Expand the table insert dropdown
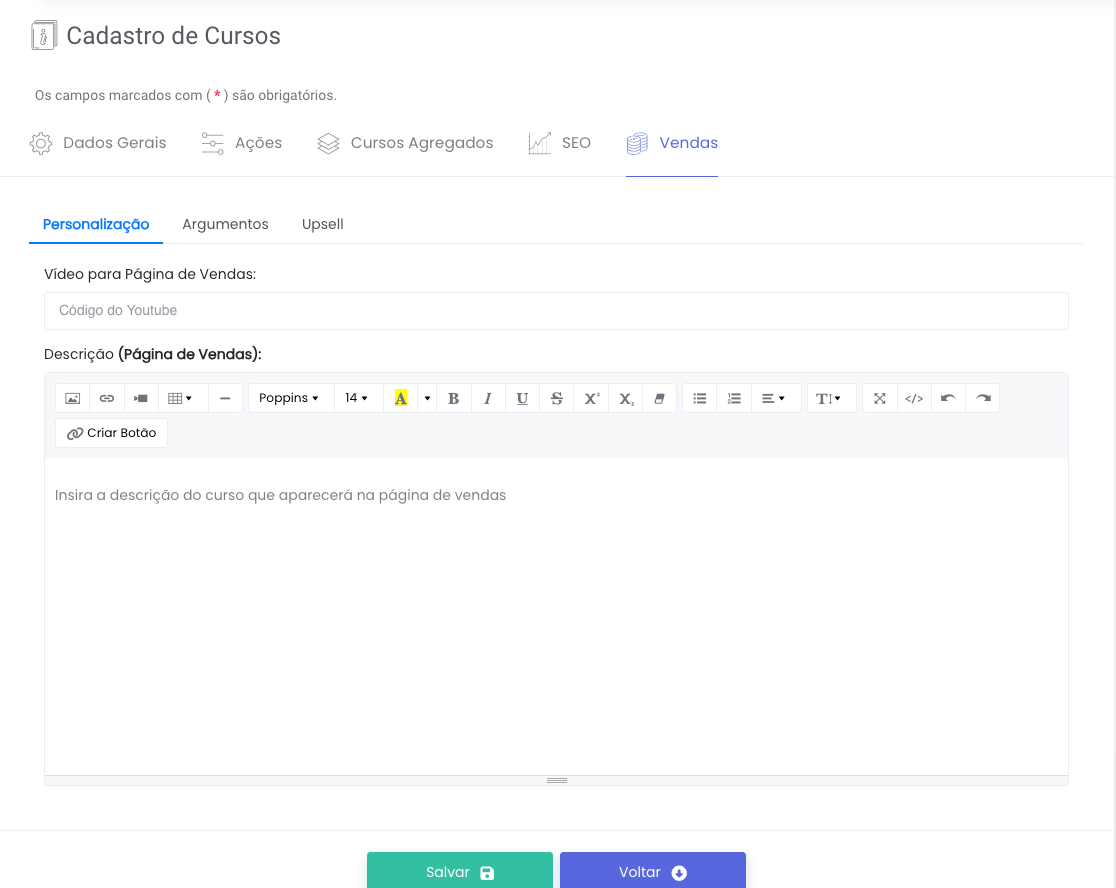 point(181,398)
